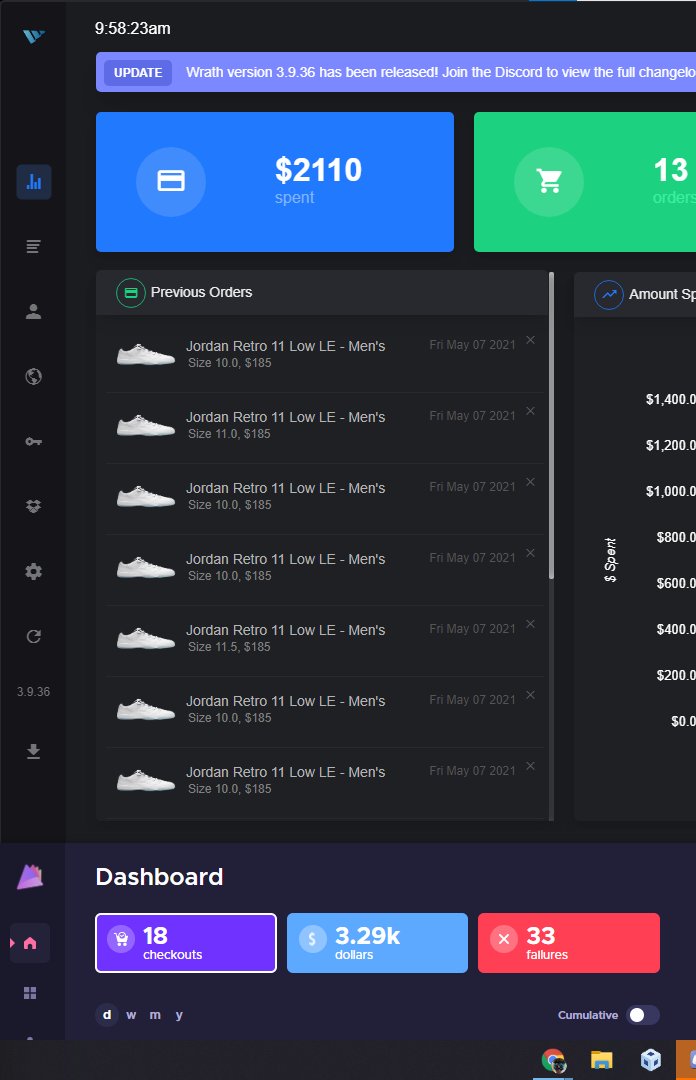Click the checkouts basket icon

coord(121,939)
